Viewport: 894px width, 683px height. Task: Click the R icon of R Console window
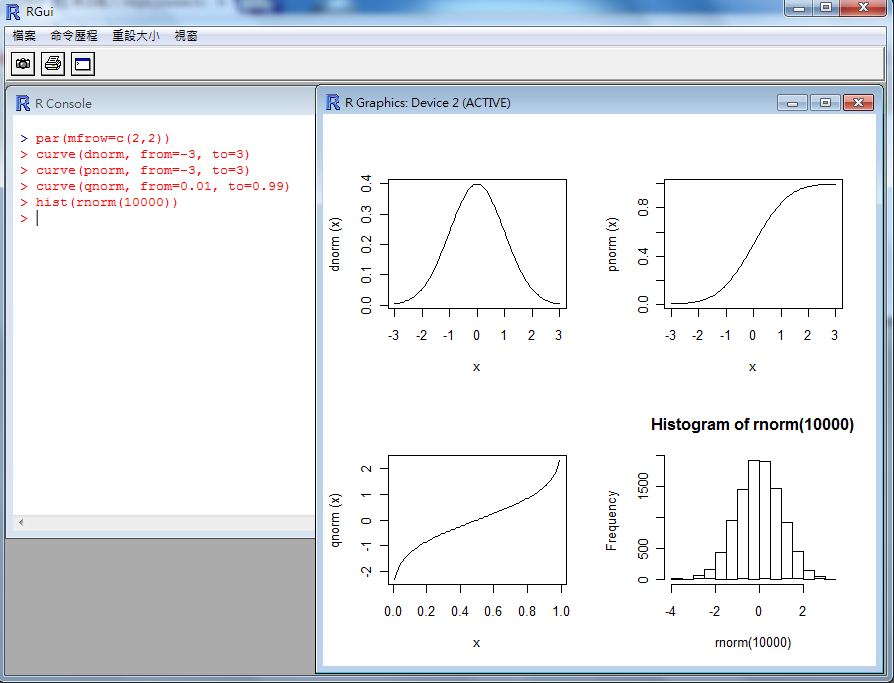23,103
